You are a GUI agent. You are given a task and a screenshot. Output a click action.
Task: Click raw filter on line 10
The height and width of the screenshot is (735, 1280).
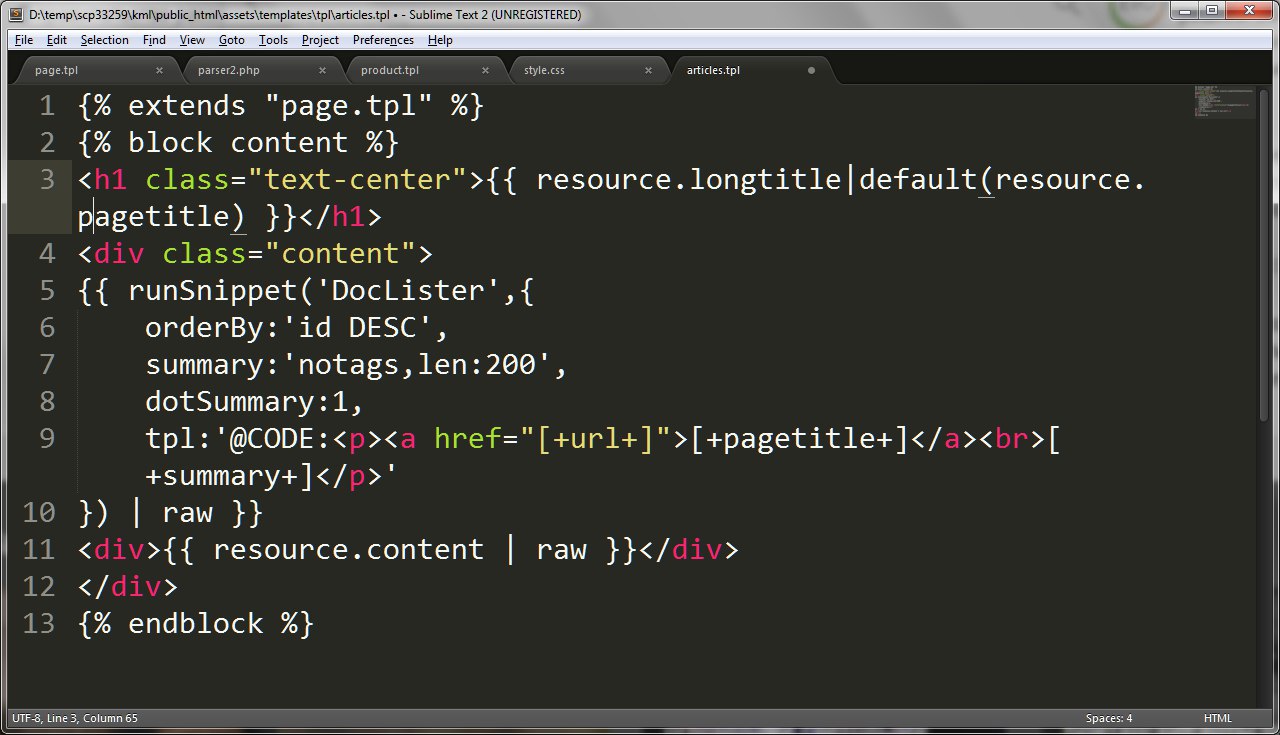coord(187,513)
